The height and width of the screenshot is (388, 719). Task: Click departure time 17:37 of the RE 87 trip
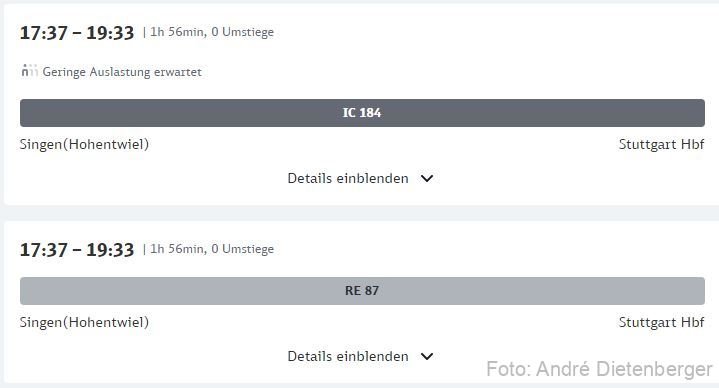[x=44, y=250]
